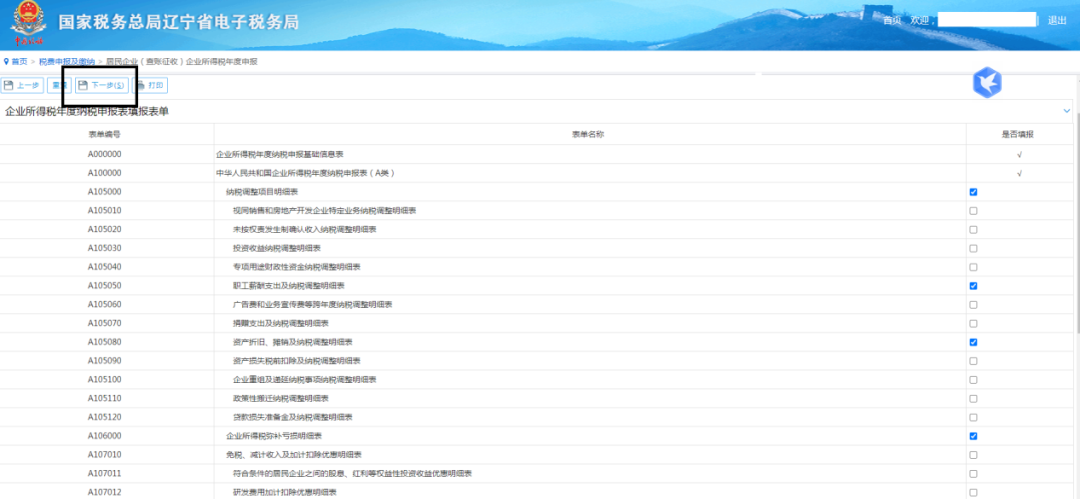Click the 打印 print icon button

click(150, 86)
